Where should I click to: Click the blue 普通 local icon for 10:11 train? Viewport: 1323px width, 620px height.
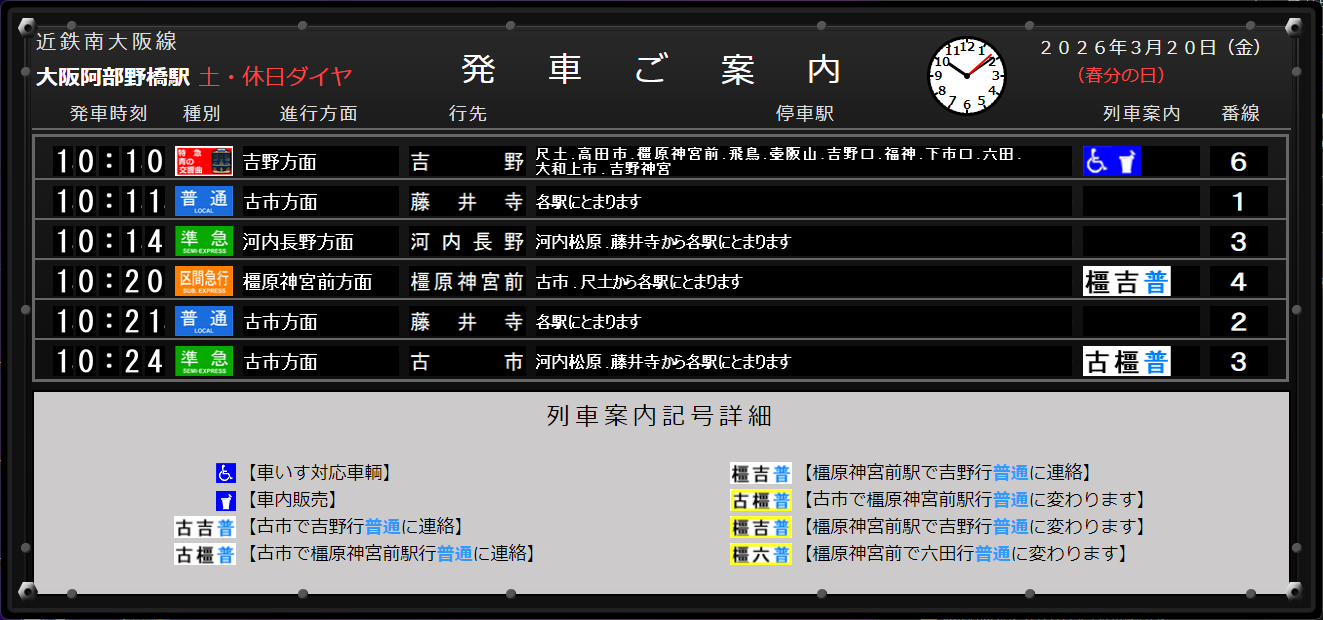tap(205, 200)
